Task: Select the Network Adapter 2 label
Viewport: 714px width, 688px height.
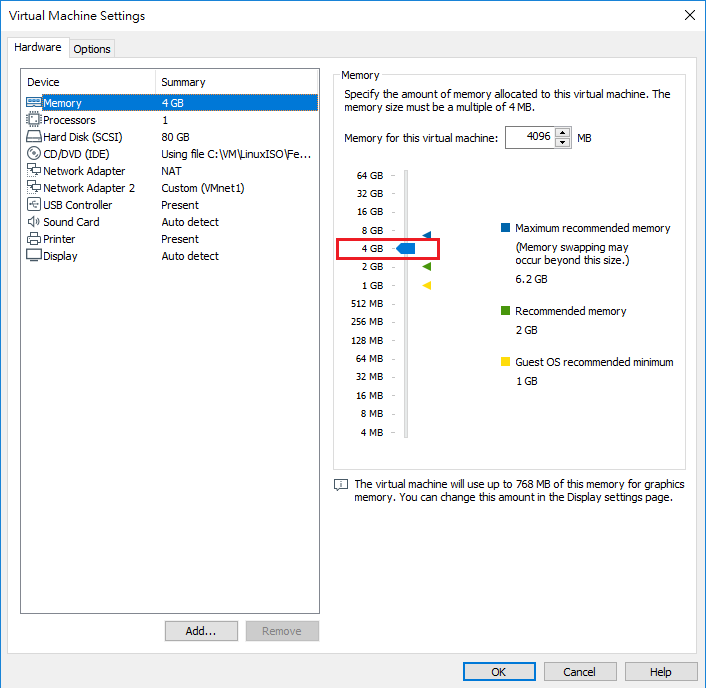Action: (x=89, y=188)
